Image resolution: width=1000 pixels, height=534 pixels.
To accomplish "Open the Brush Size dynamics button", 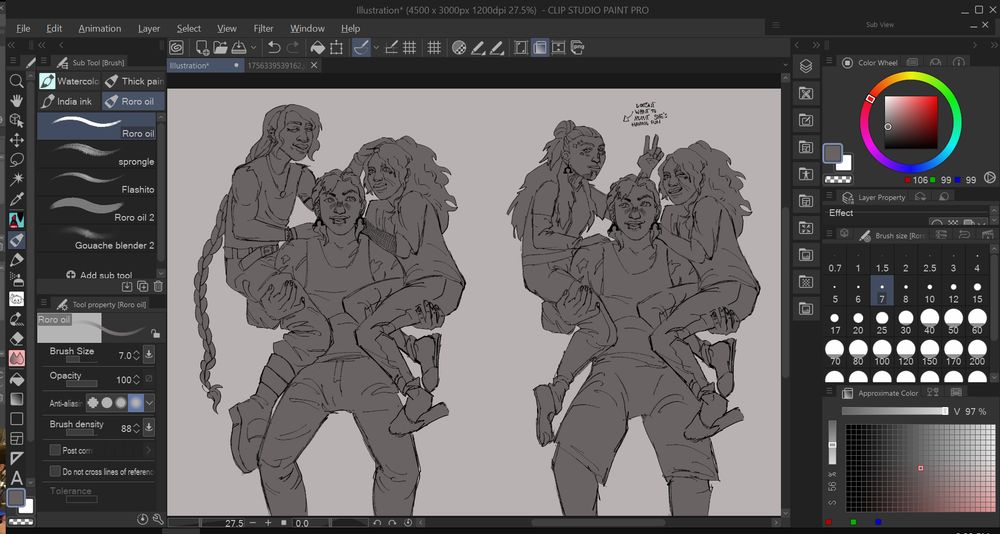I will click(x=149, y=354).
